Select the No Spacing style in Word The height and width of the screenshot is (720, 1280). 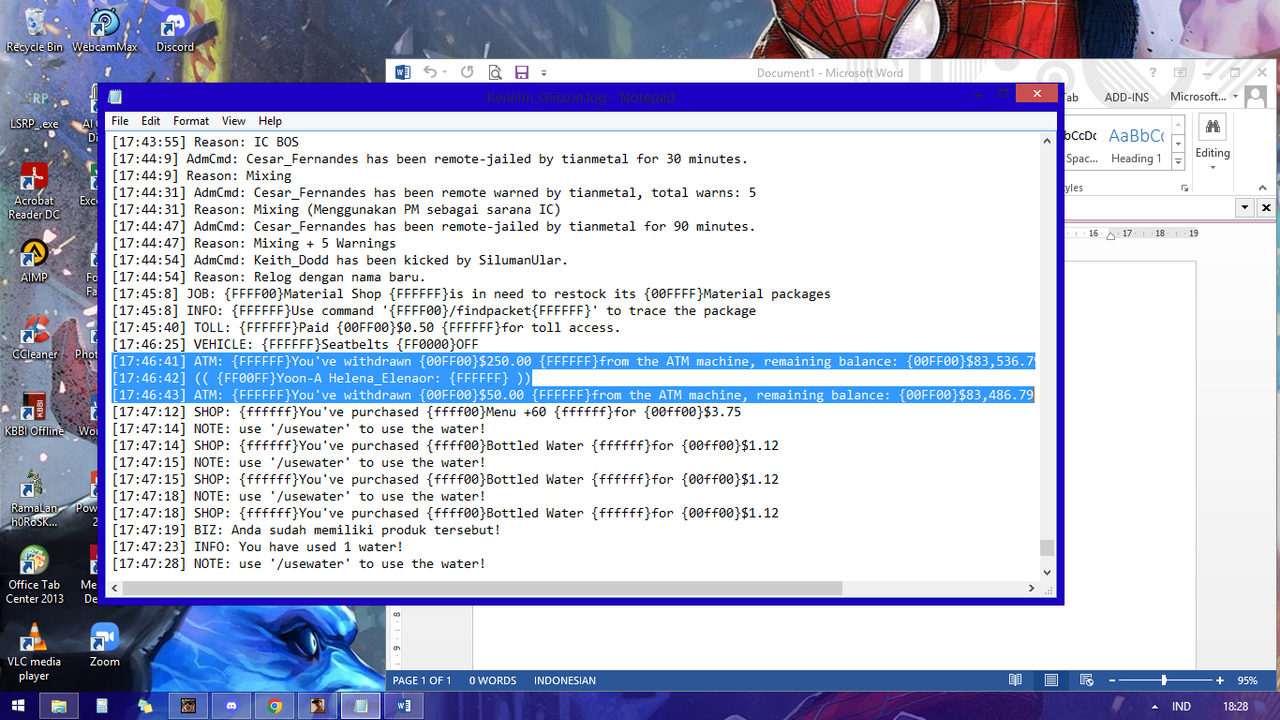(x=1080, y=145)
